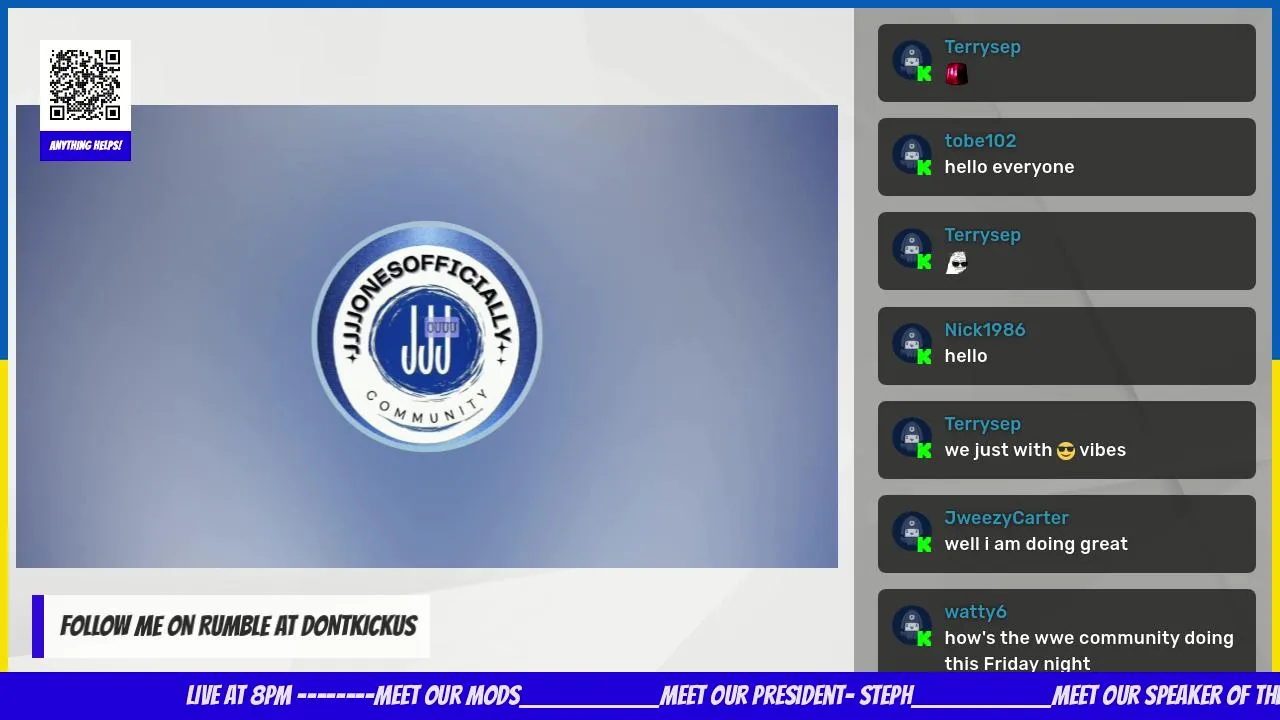The width and height of the screenshot is (1280, 720).
Task: Click avatar beside 'we just with vibes' message
Action: [x=911, y=438]
